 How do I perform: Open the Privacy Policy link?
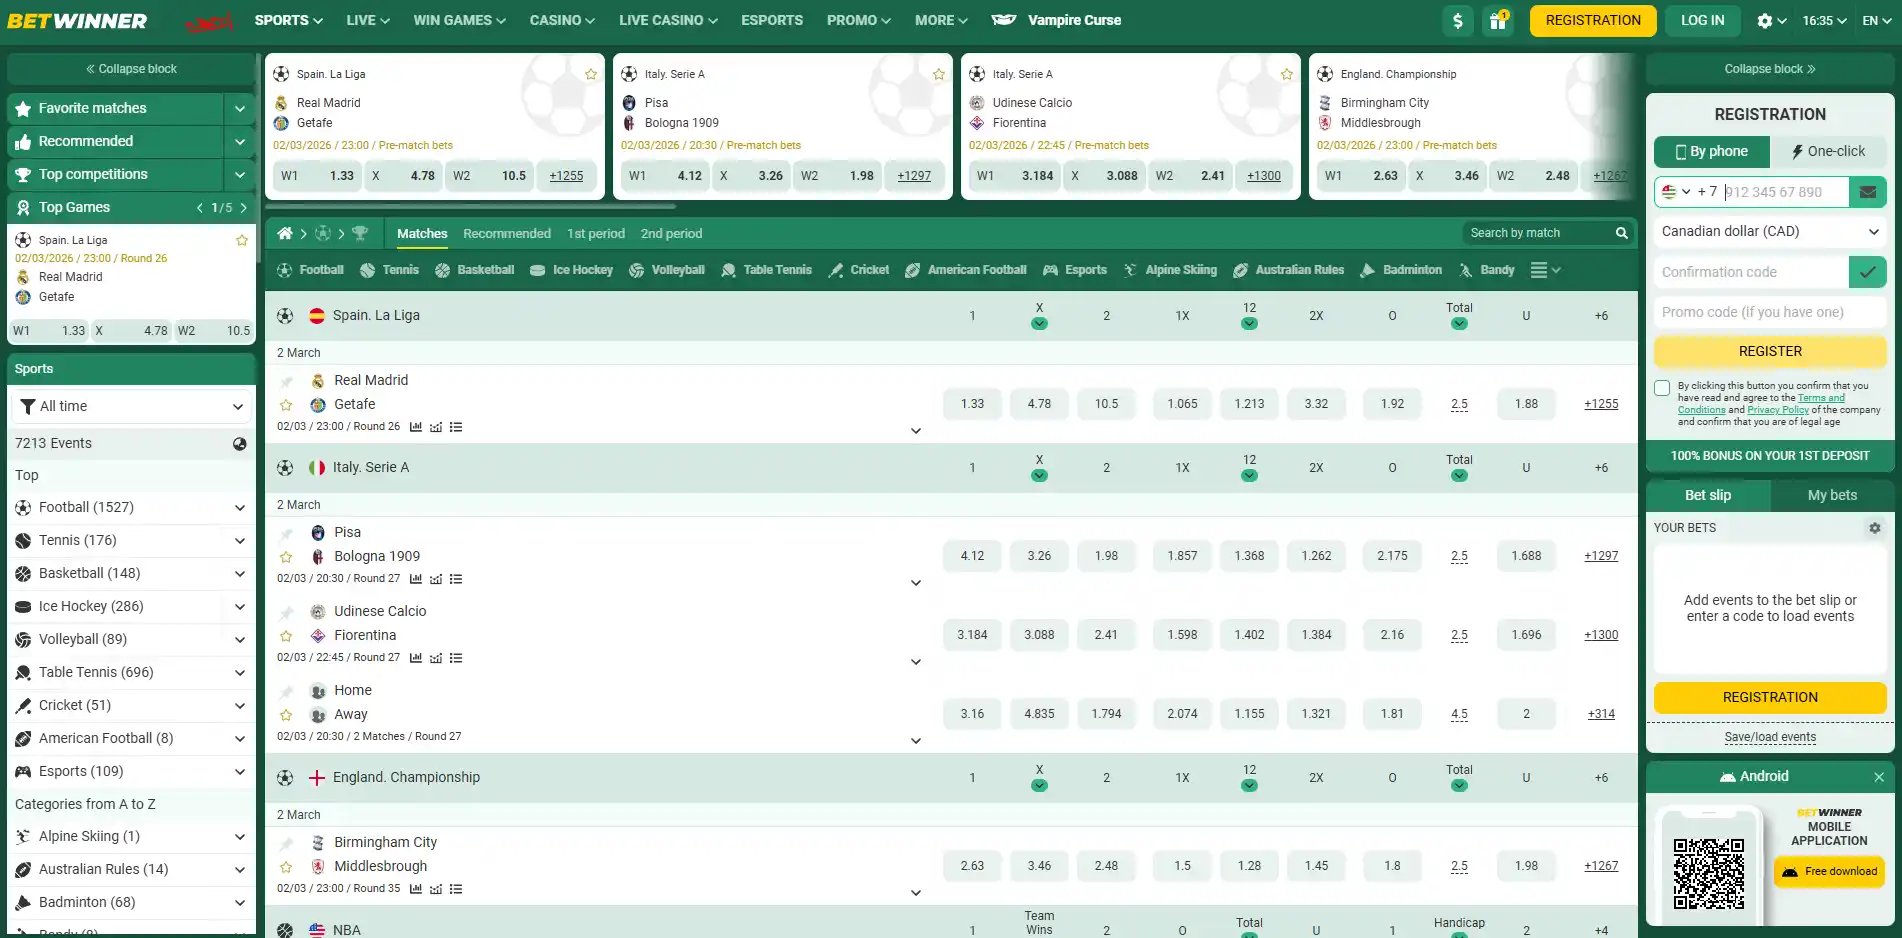click(x=1778, y=410)
